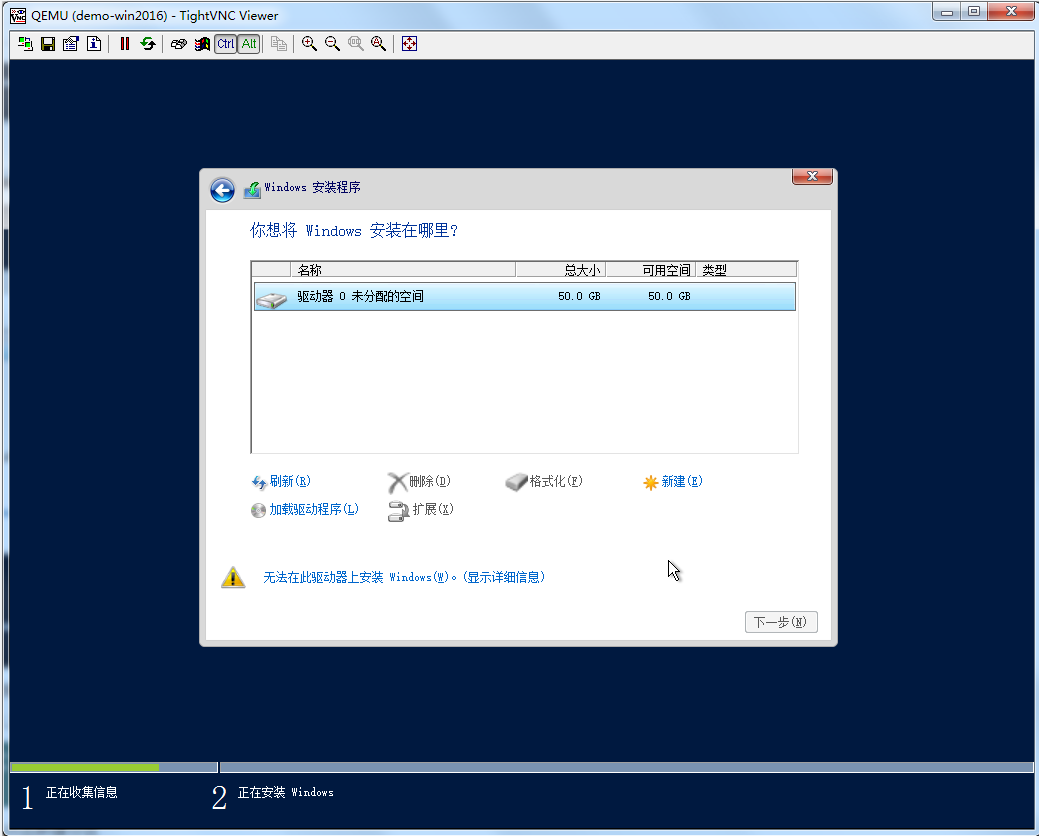1039x836 pixels.
Task: Zoom in with the magnifier plus icon
Action: (309, 44)
